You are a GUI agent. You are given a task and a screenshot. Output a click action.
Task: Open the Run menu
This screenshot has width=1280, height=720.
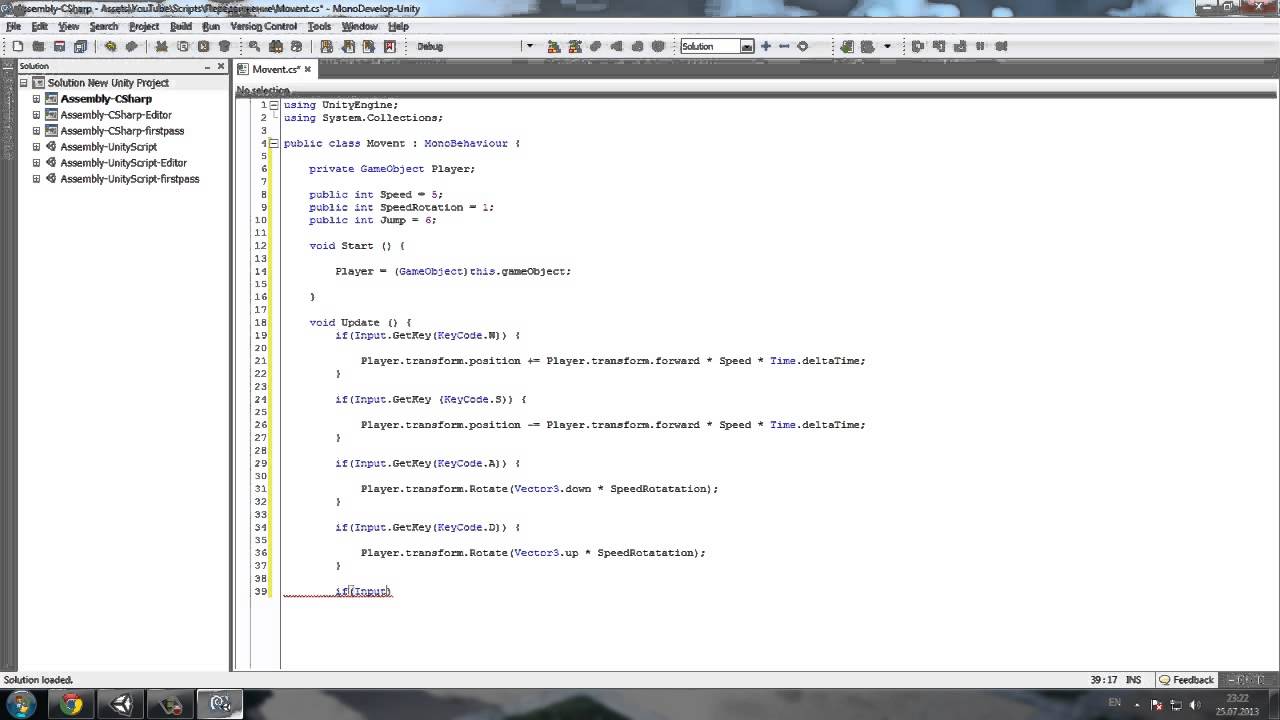pos(211,27)
